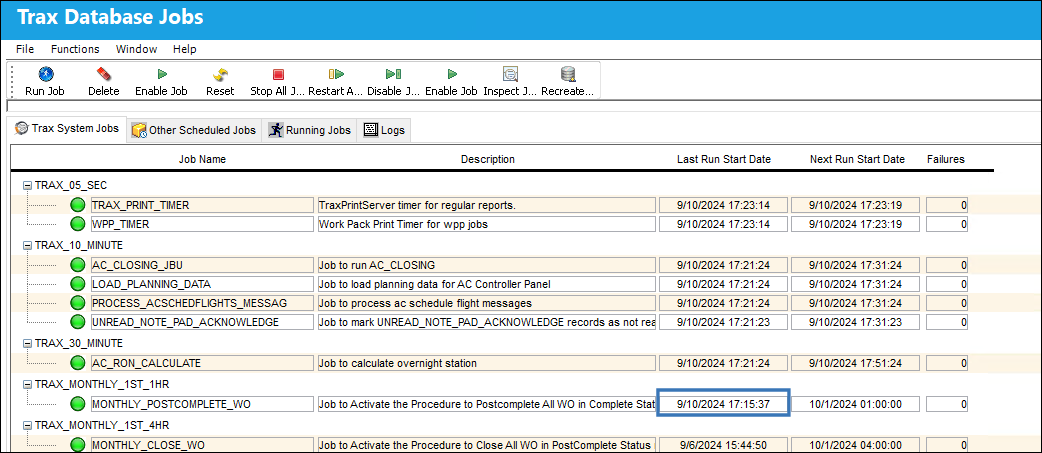Viewport: 1042px width, 453px height.
Task: Click last run date 9/10/2024 17:15:37
Action: 723,404
